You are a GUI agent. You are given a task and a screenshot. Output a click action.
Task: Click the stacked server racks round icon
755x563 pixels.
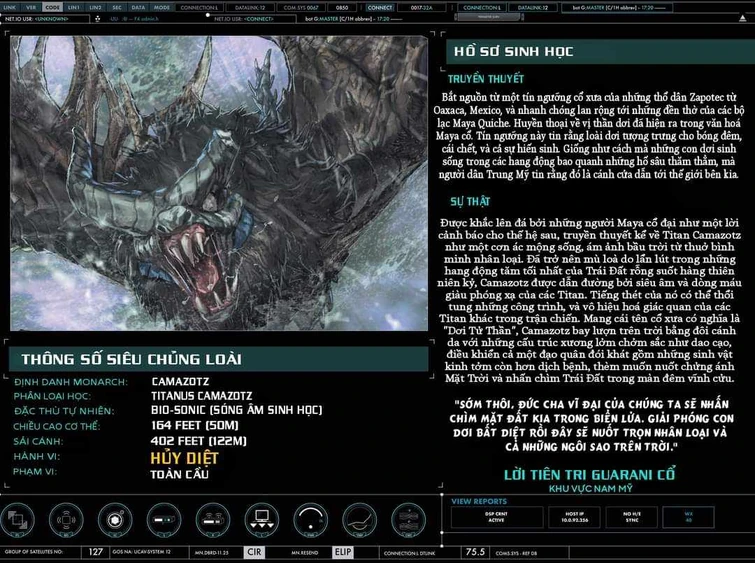tap(408, 520)
